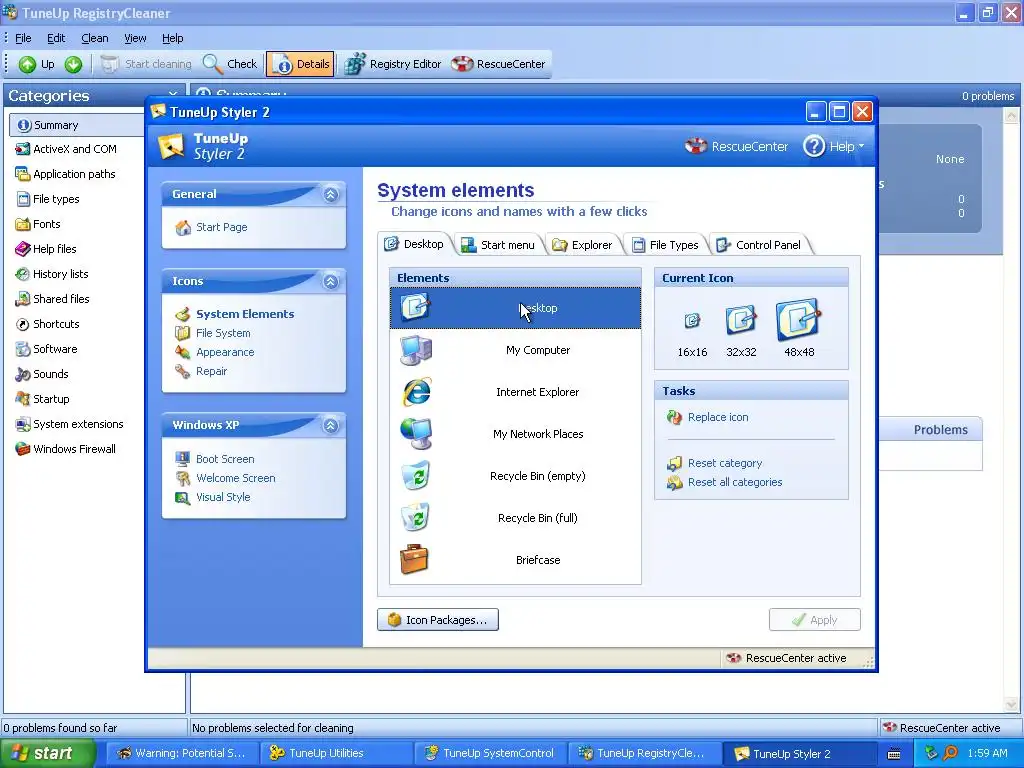Switch to the Desktop tab

tap(414, 244)
